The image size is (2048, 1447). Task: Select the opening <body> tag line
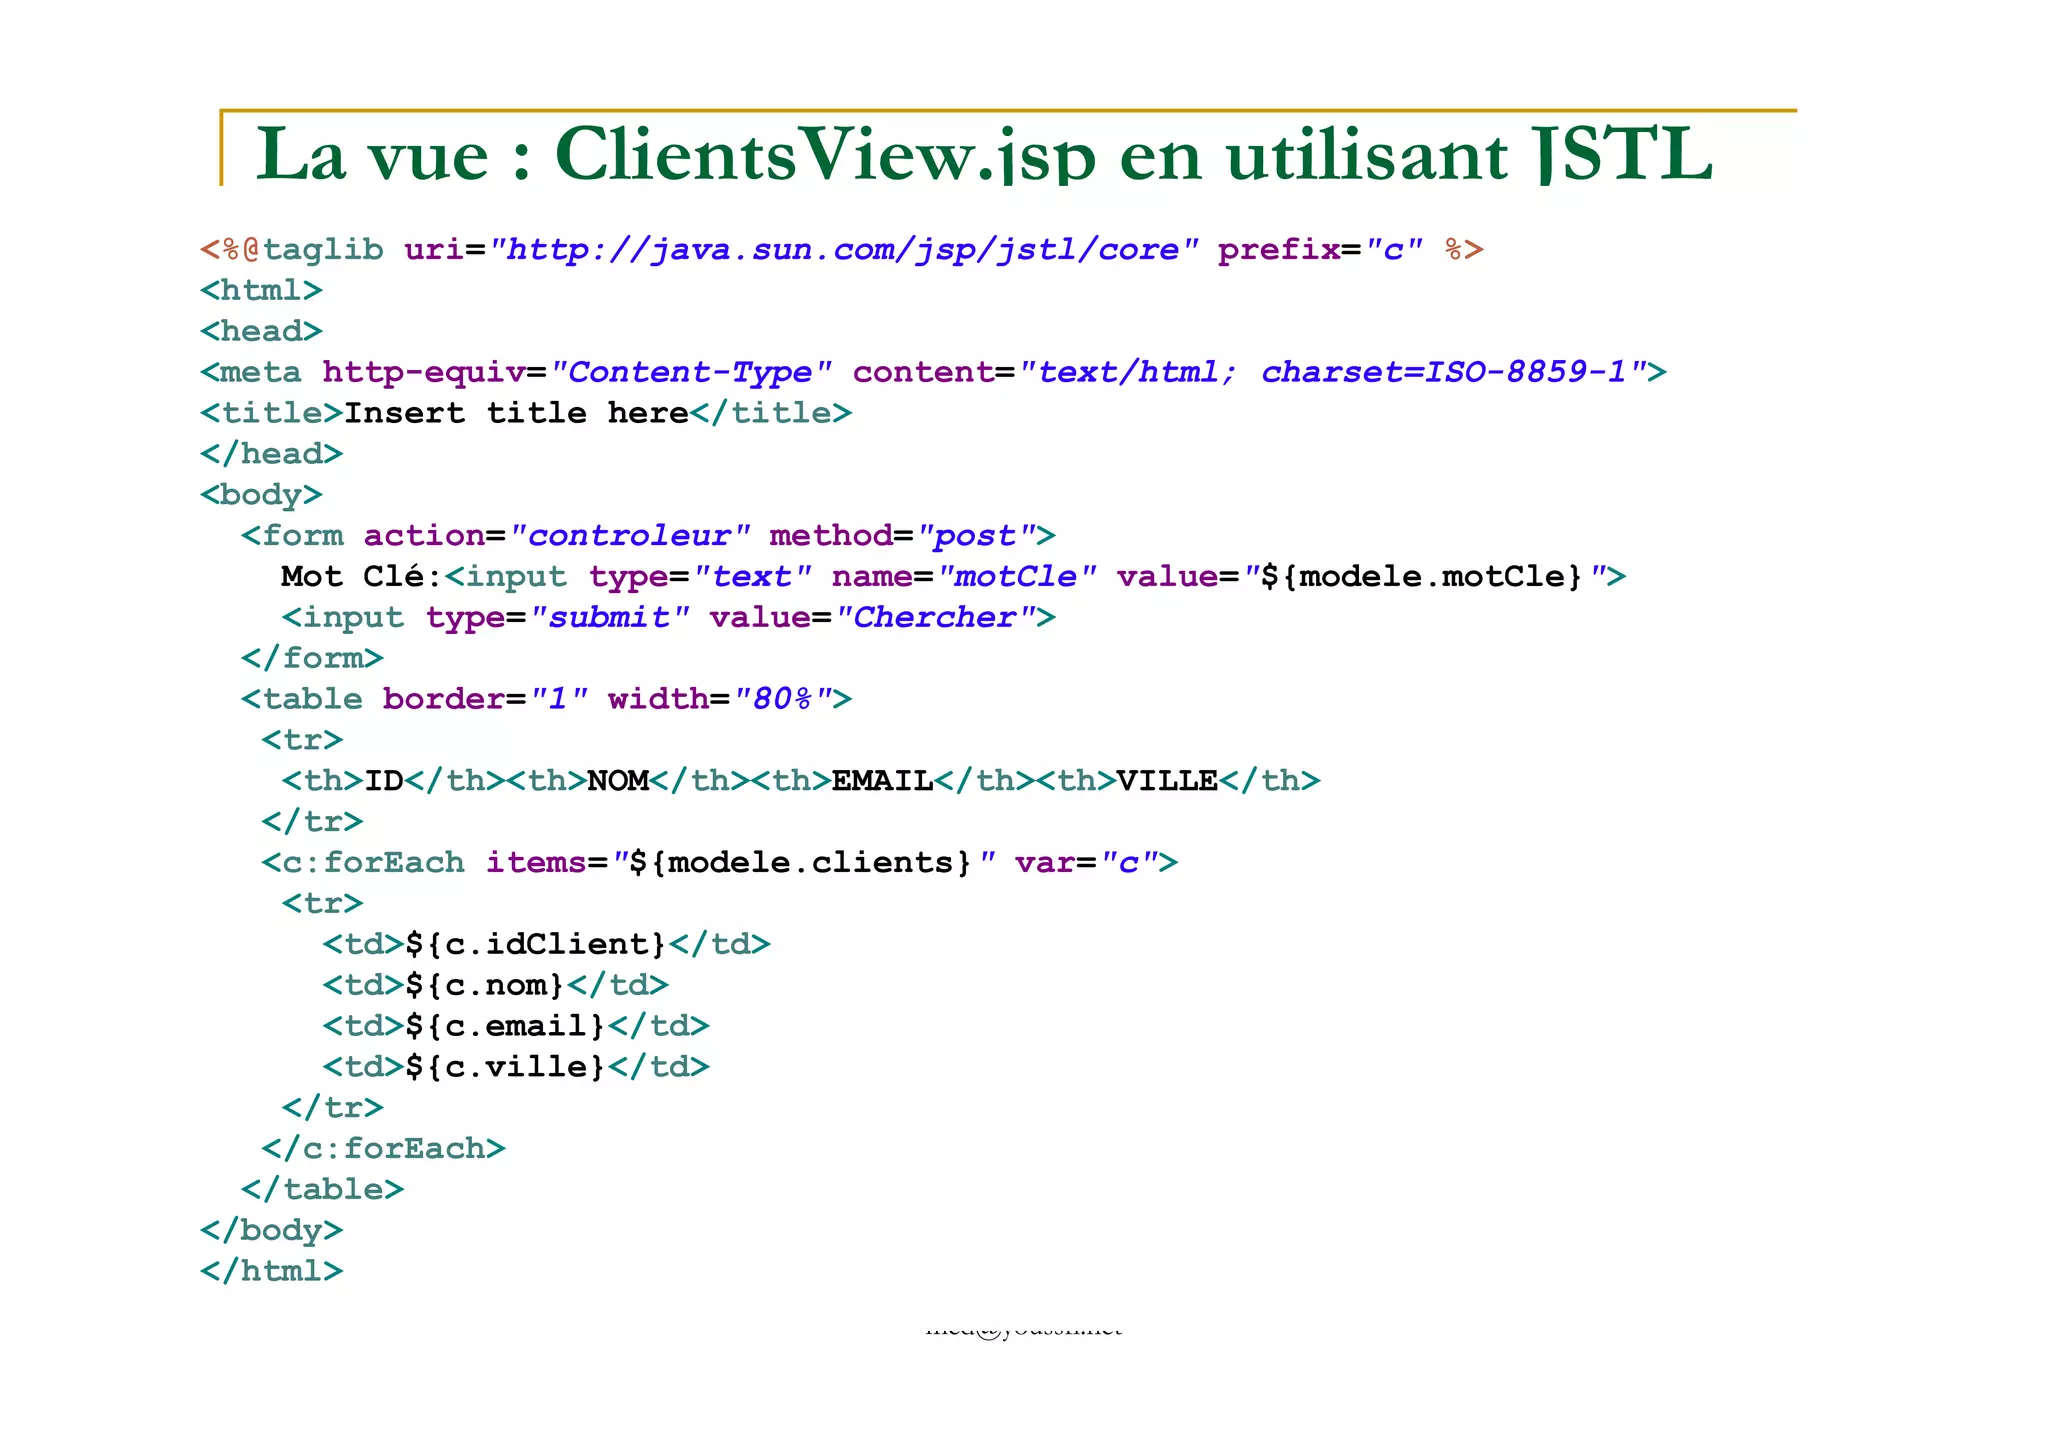coord(261,495)
